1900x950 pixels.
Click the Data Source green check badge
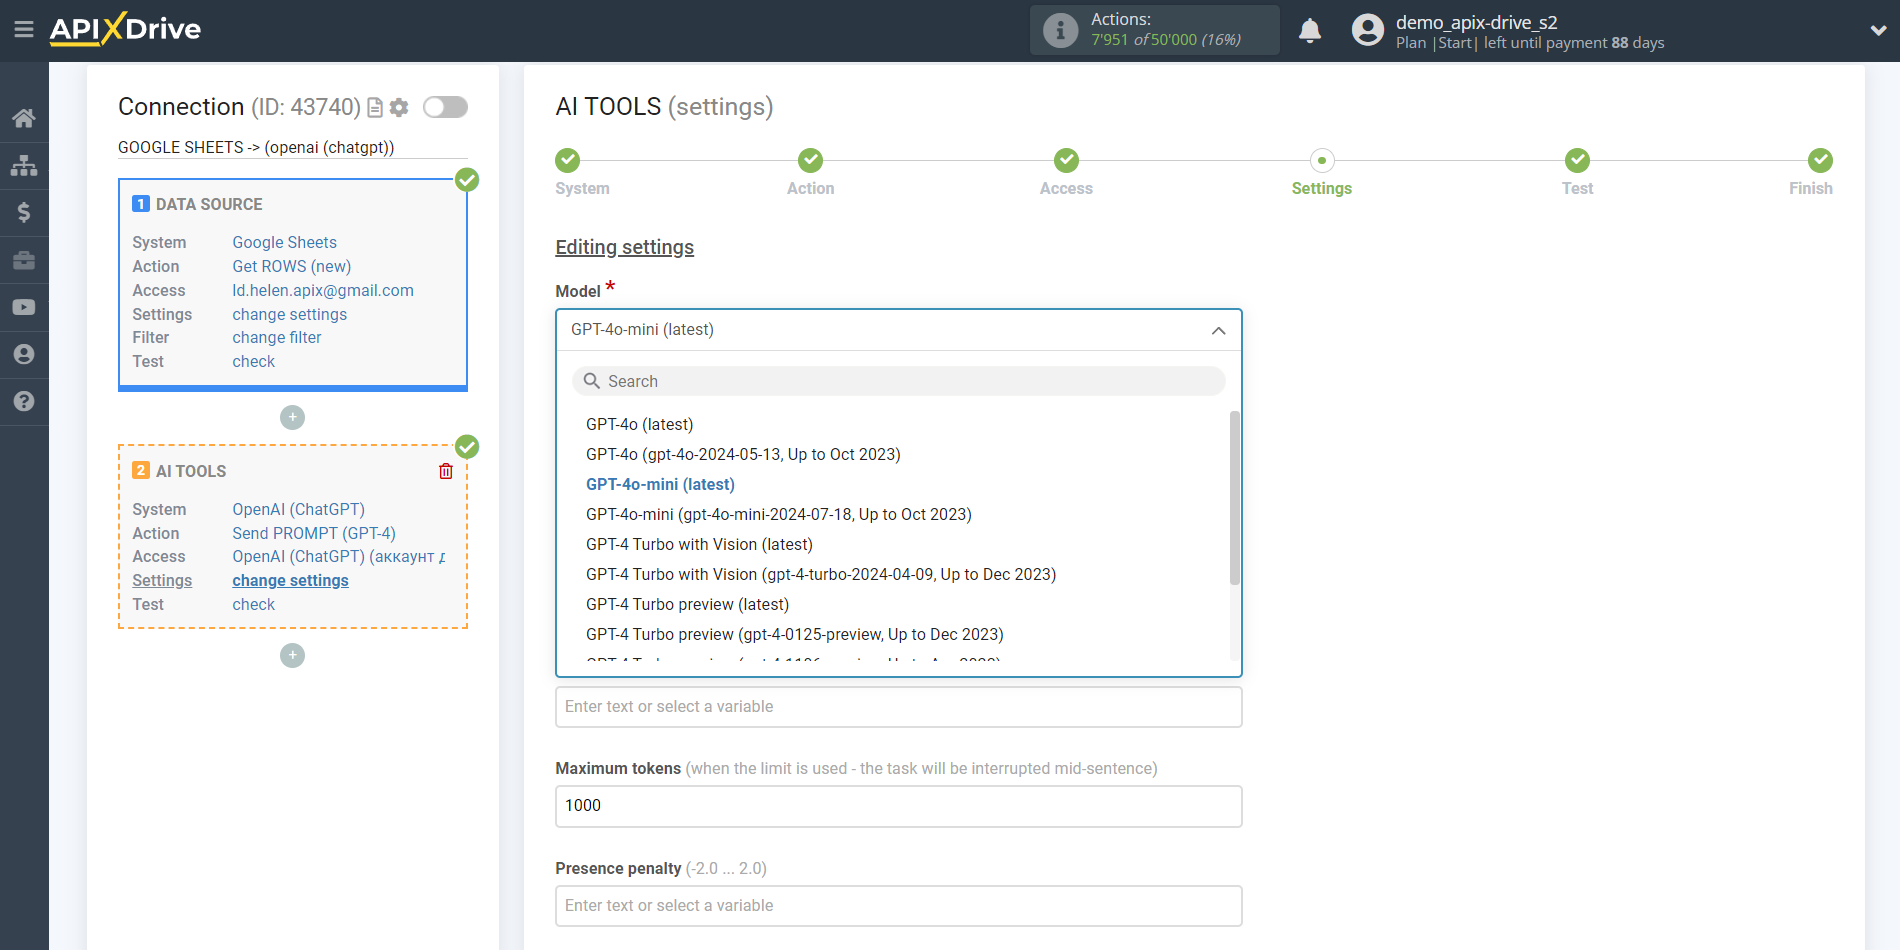tap(467, 180)
